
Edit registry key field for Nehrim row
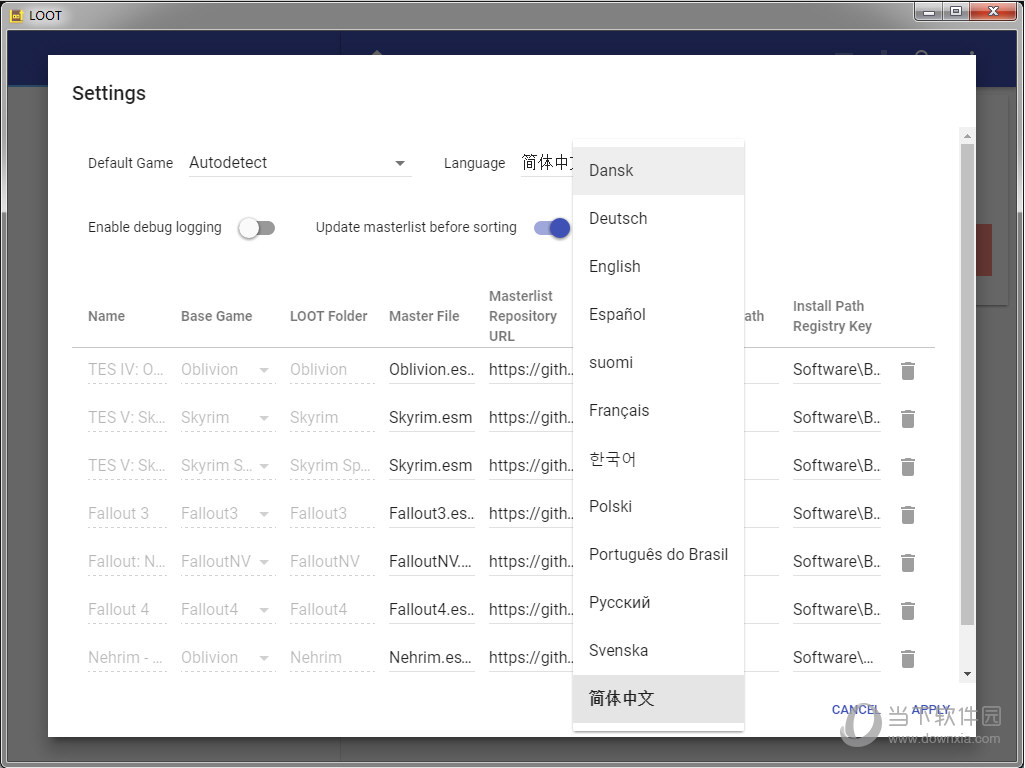pyautogui.click(x=837, y=658)
